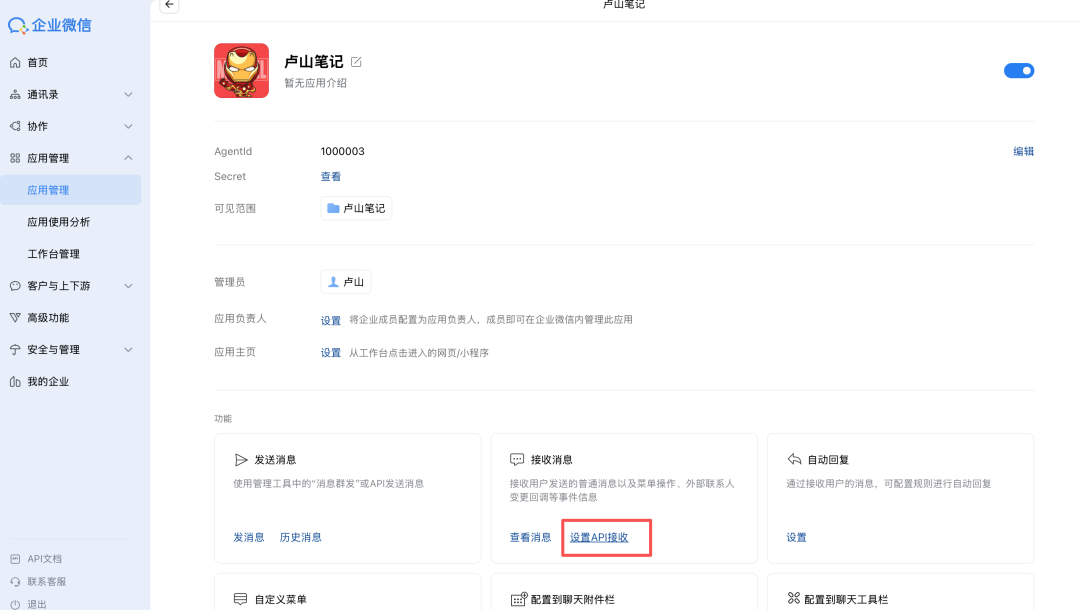
Task: Click the 我的企业 building icon
Action: click(x=15, y=381)
